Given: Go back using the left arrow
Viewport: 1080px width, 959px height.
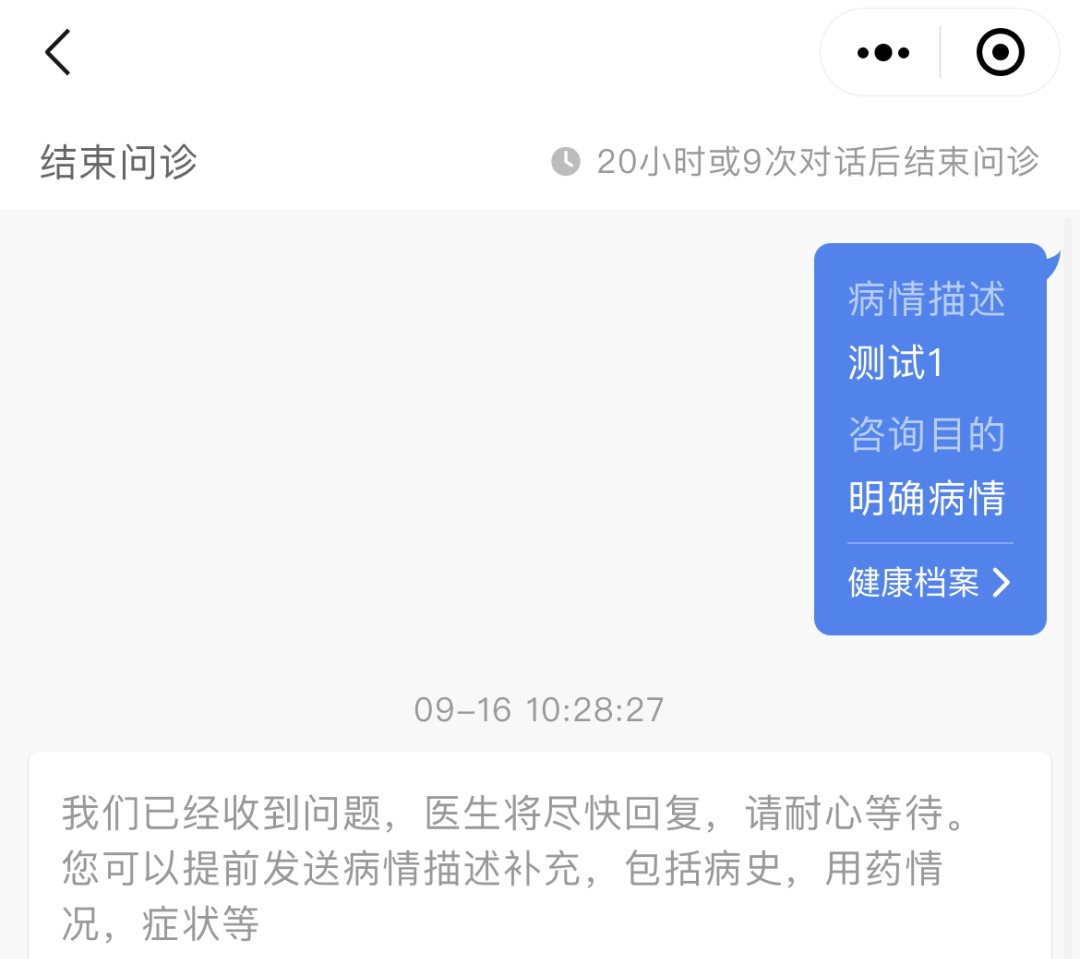Looking at the screenshot, I should coord(58,52).
